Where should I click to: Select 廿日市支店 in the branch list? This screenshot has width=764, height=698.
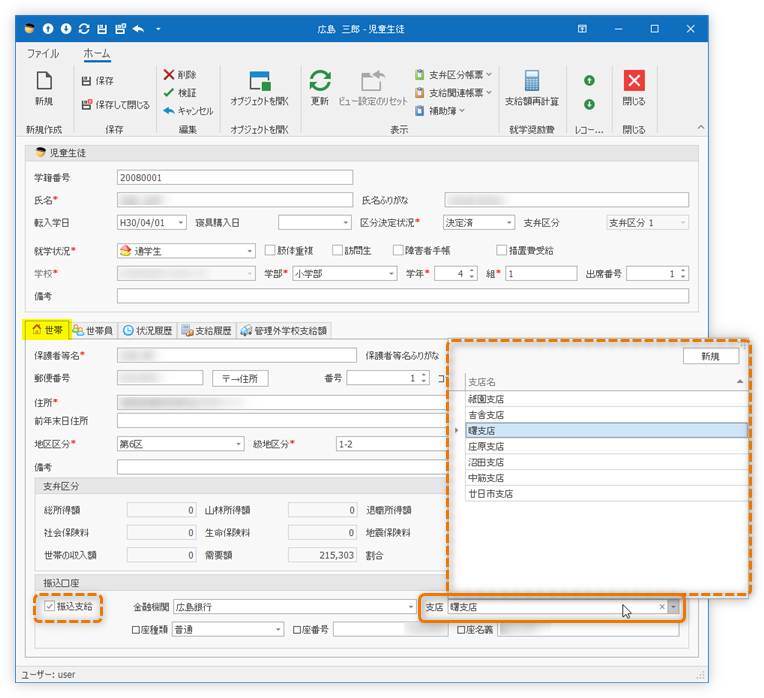pos(607,494)
